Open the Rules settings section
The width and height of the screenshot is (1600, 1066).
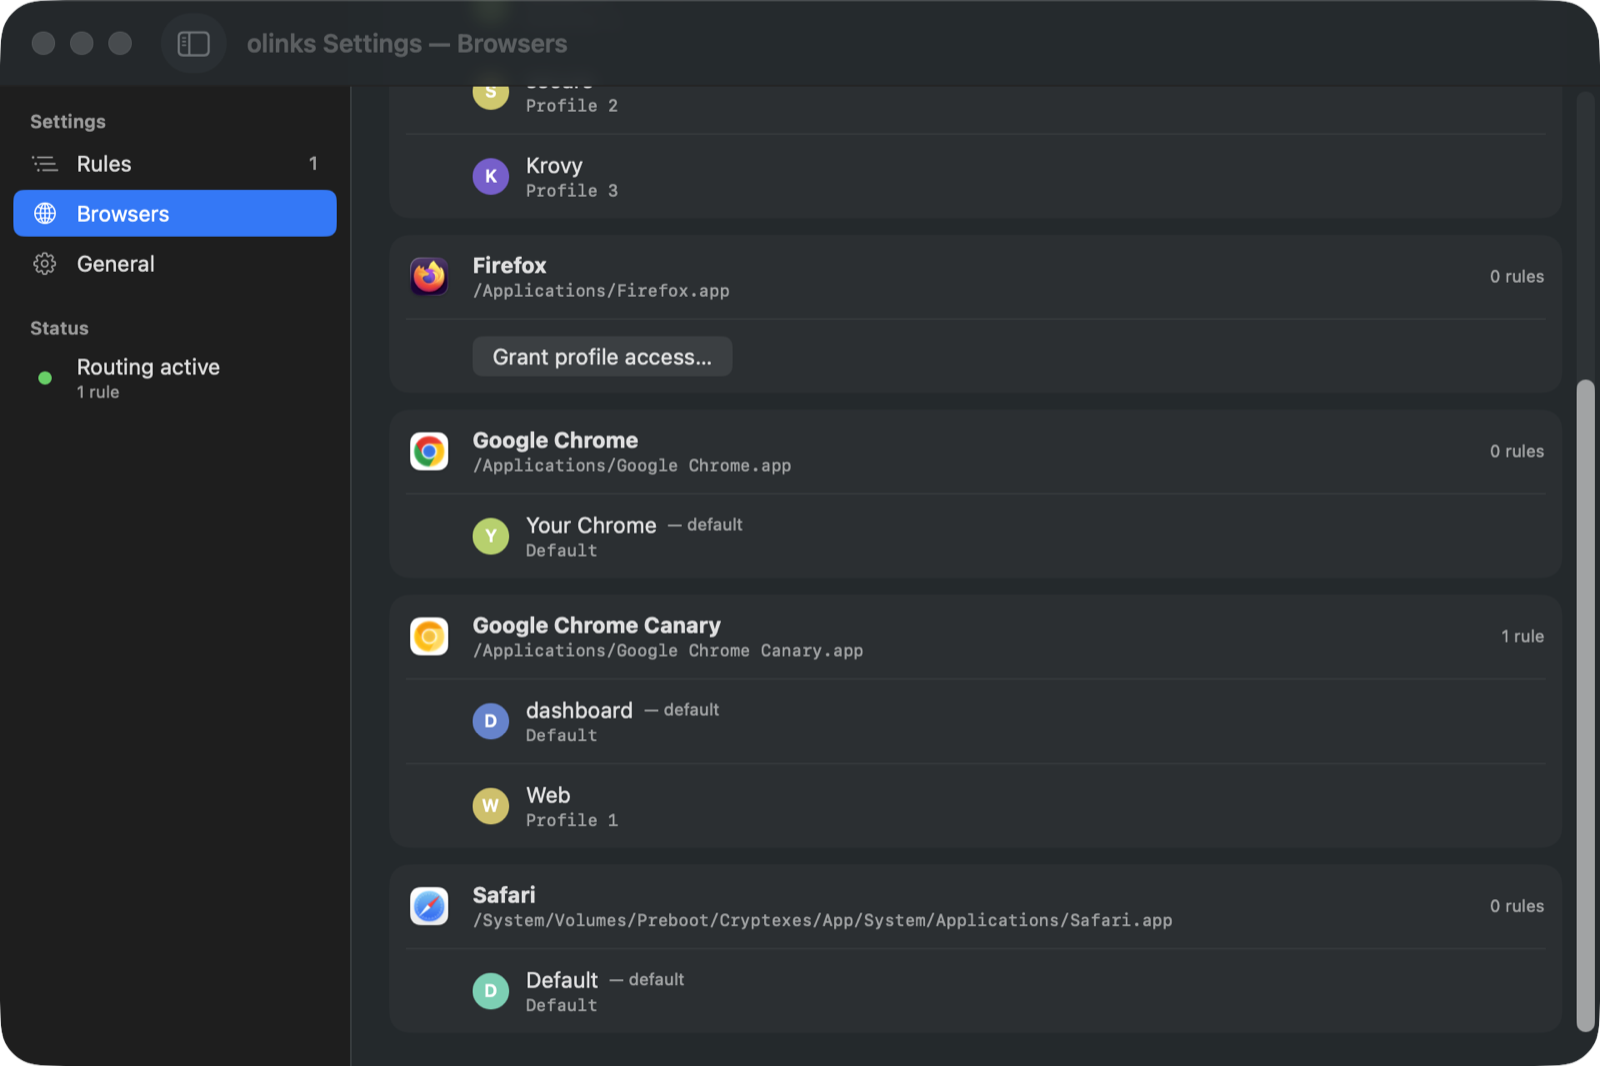point(175,163)
